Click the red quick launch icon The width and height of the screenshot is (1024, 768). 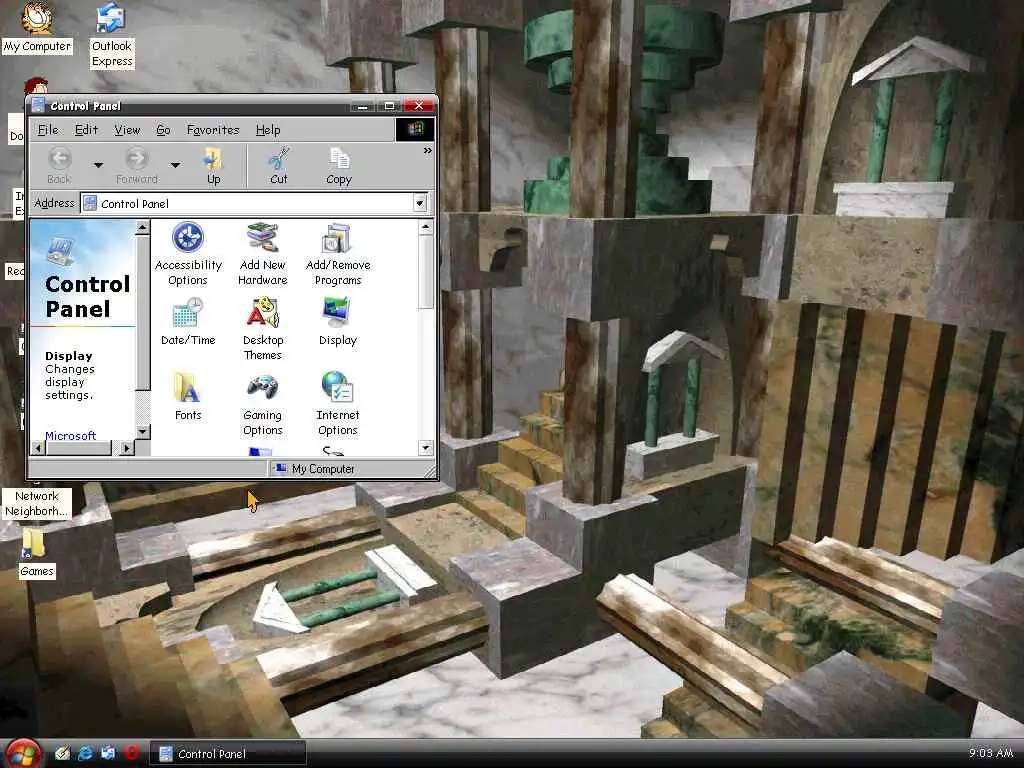point(131,753)
